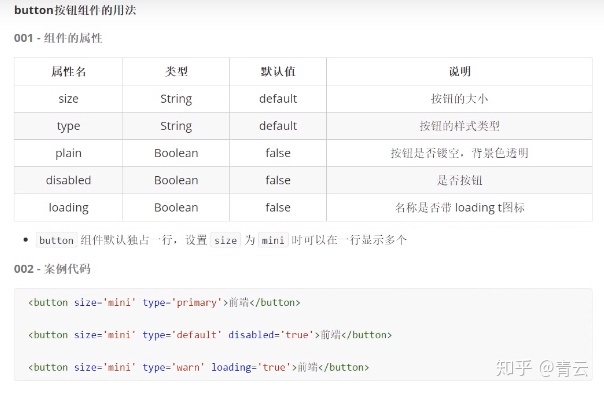Click 'false' in the loading row
The height and width of the screenshot is (394, 604).
point(278,208)
